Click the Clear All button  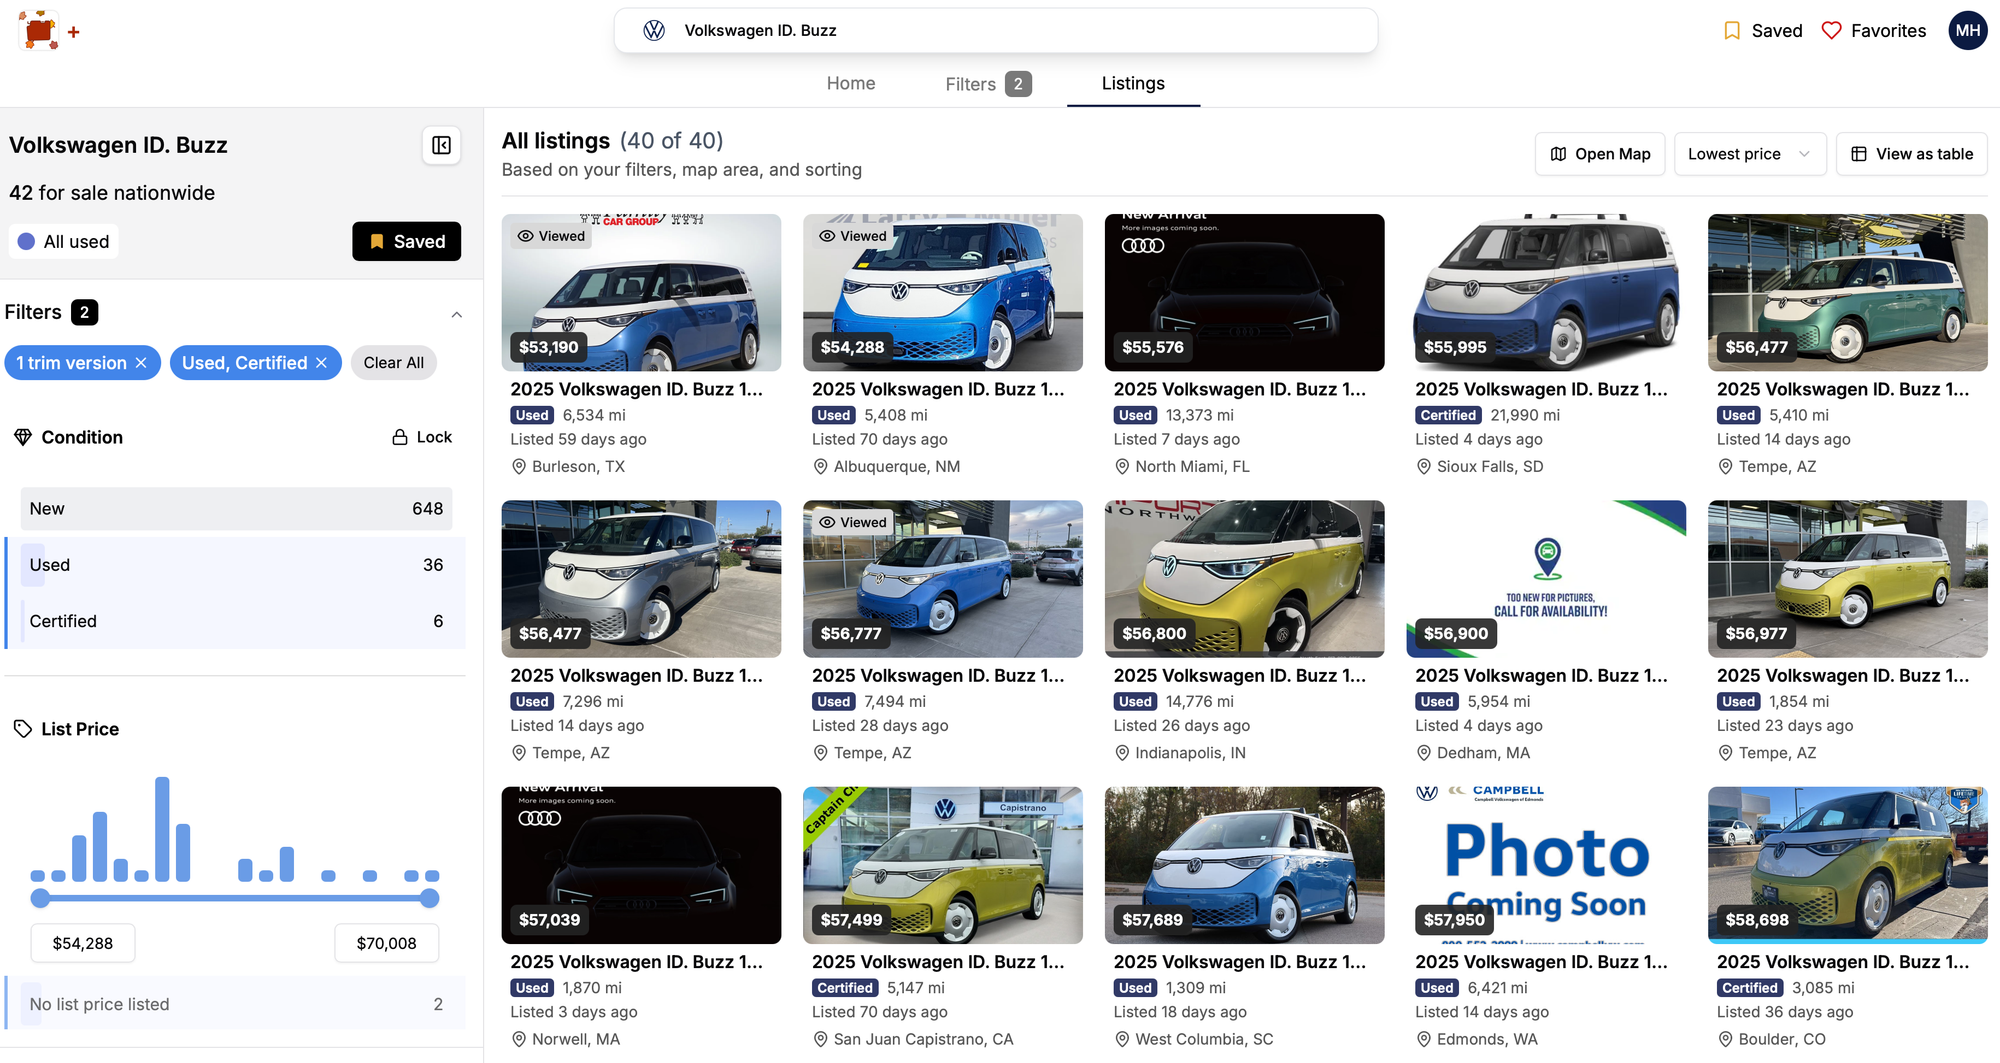click(x=394, y=363)
